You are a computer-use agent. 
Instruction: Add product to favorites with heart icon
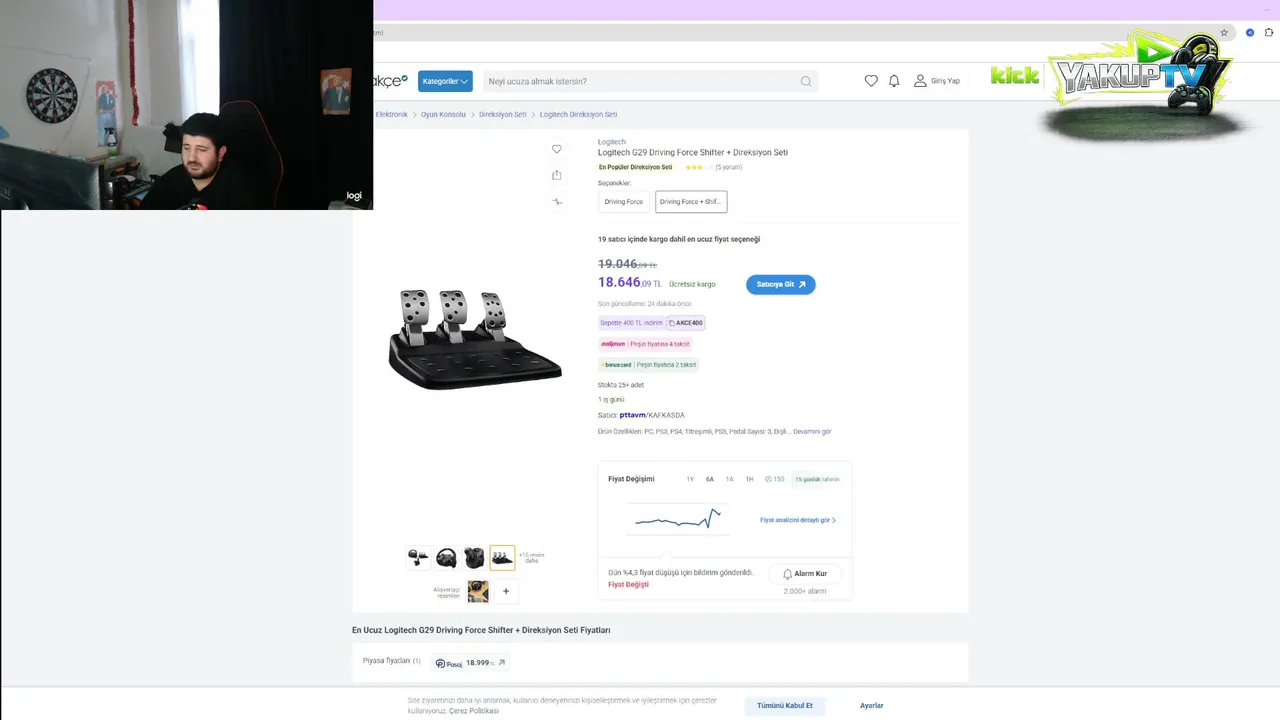(x=557, y=149)
